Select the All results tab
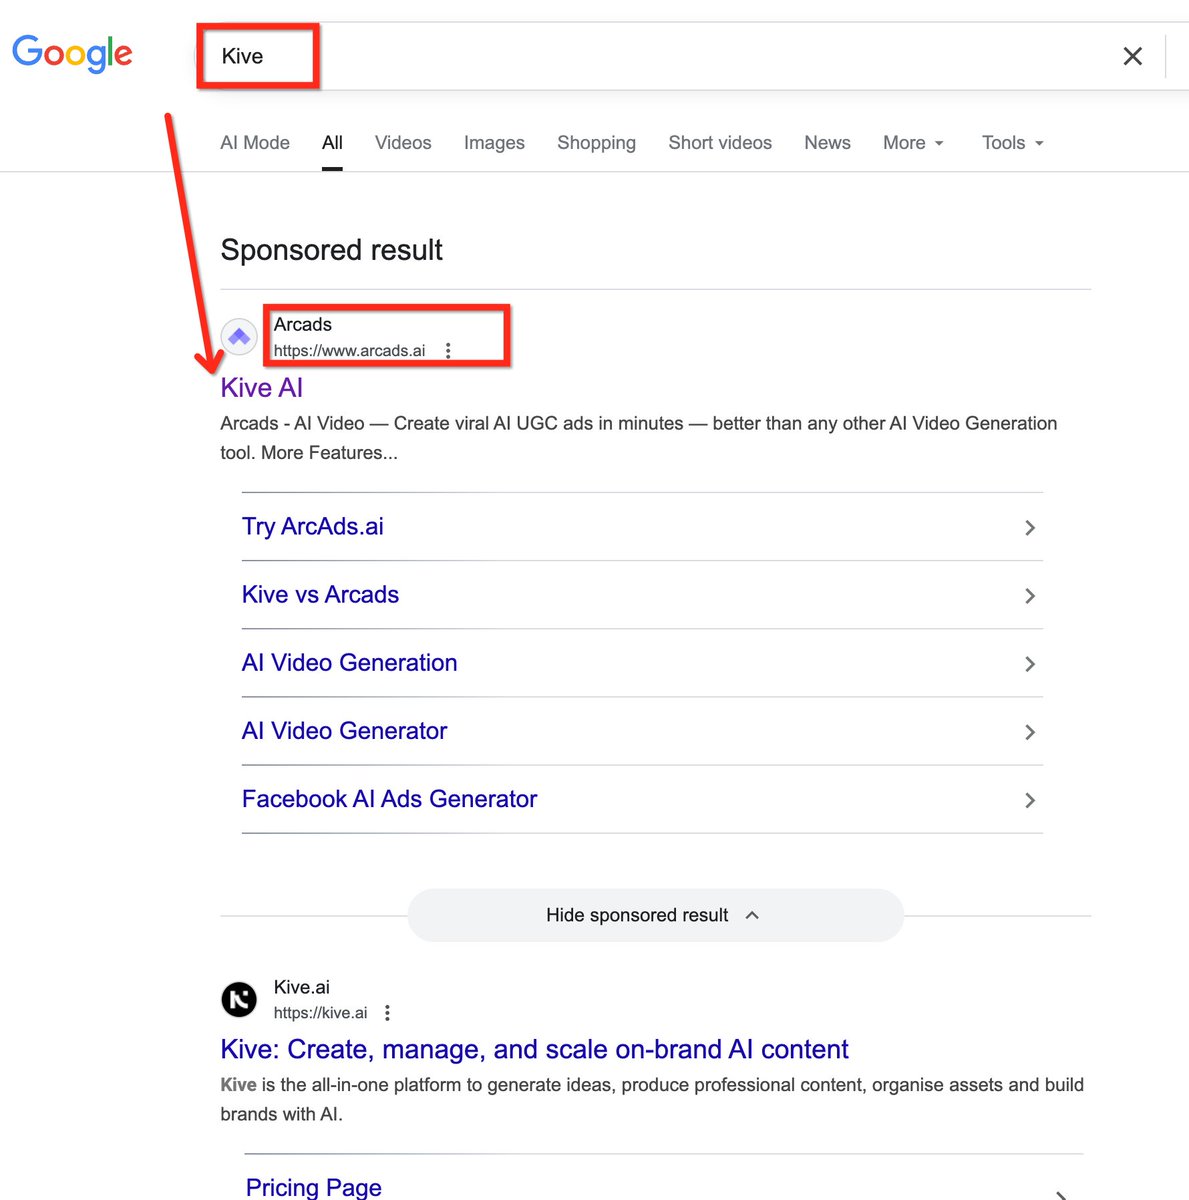Image resolution: width=1189 pixels, height=1200 pixels. point(332,143)
